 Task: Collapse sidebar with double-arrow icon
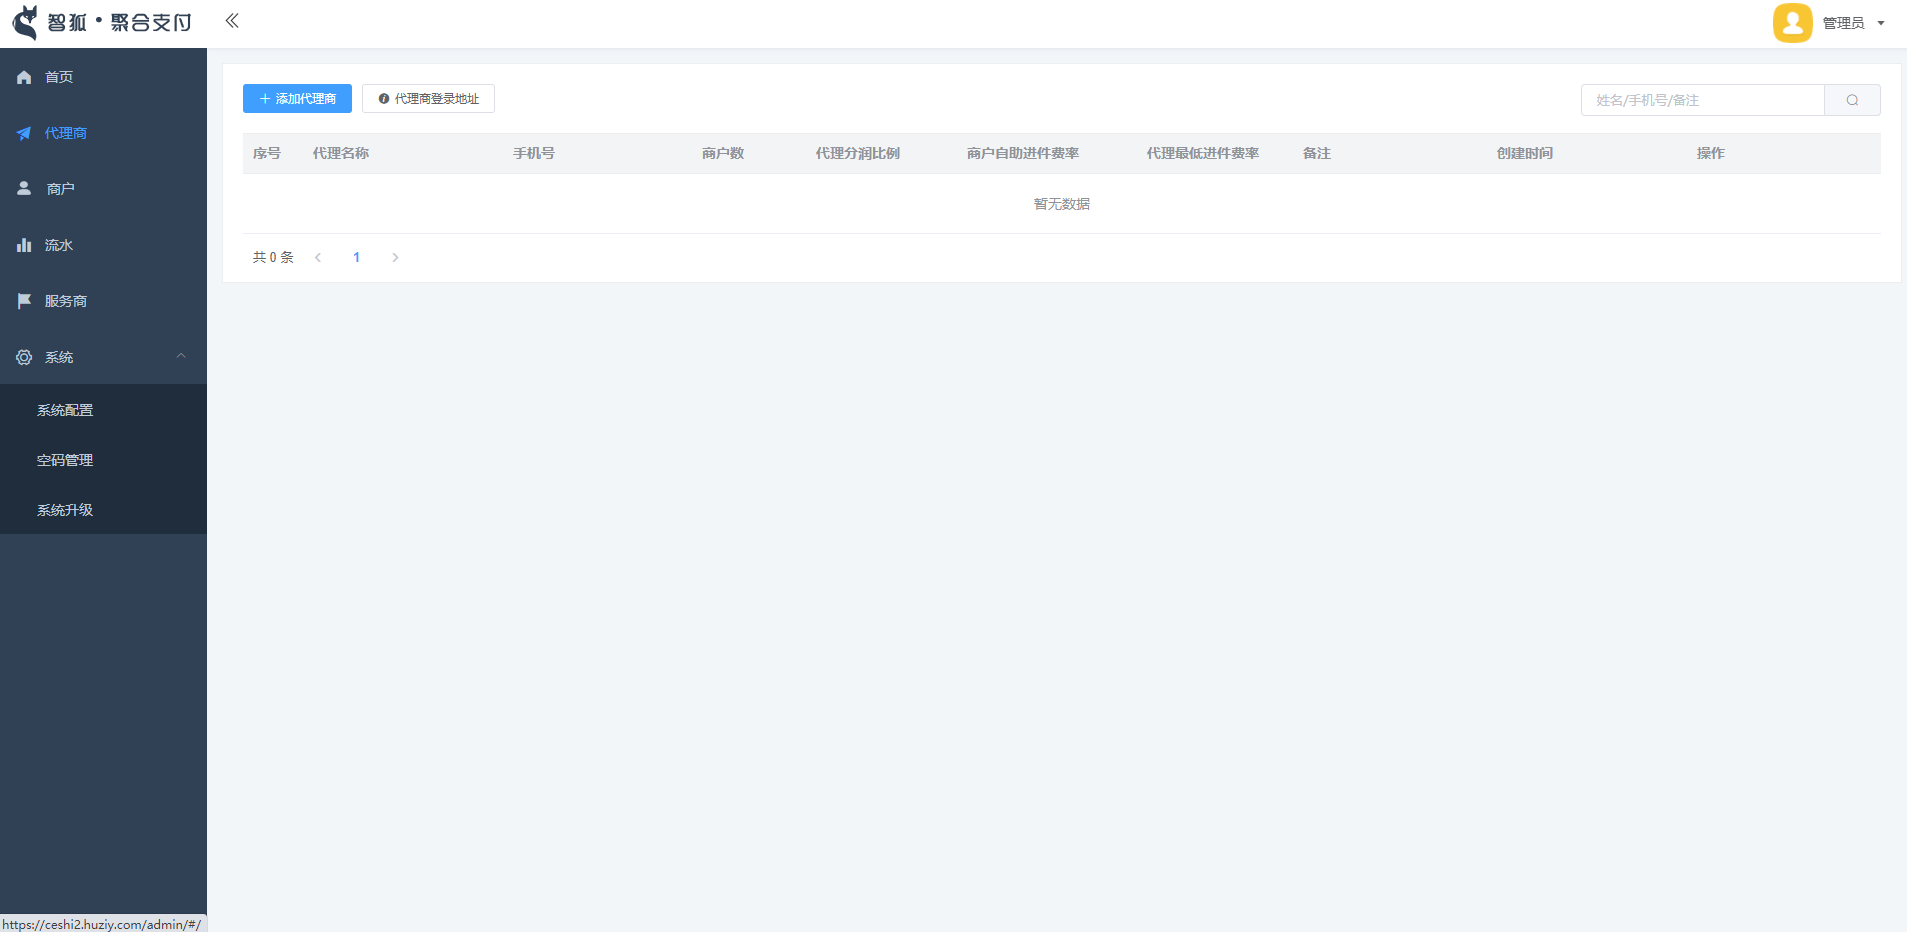click(x=232, y=21)
